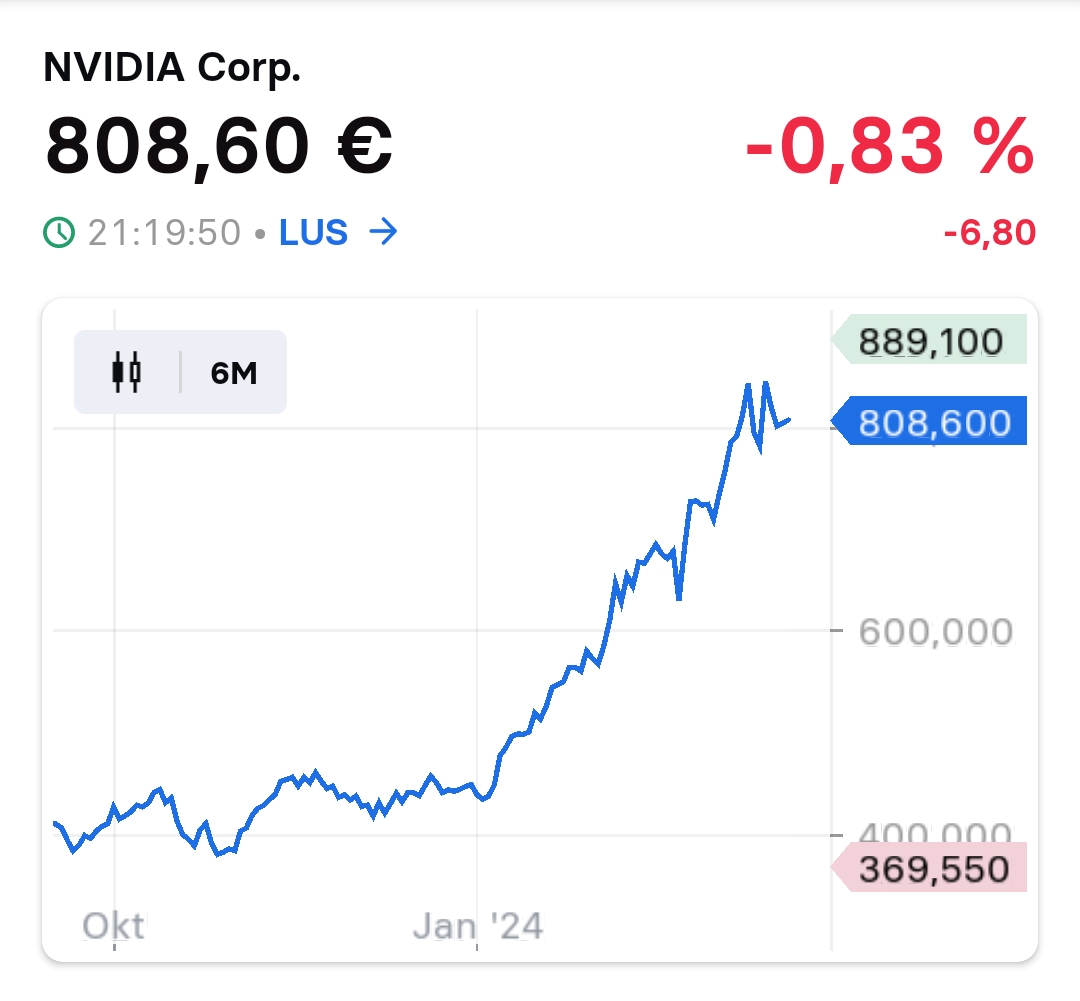Select the pink 369,550 low label
Viewport: 1080px width, 1001px height.
[x=930, y=869]
